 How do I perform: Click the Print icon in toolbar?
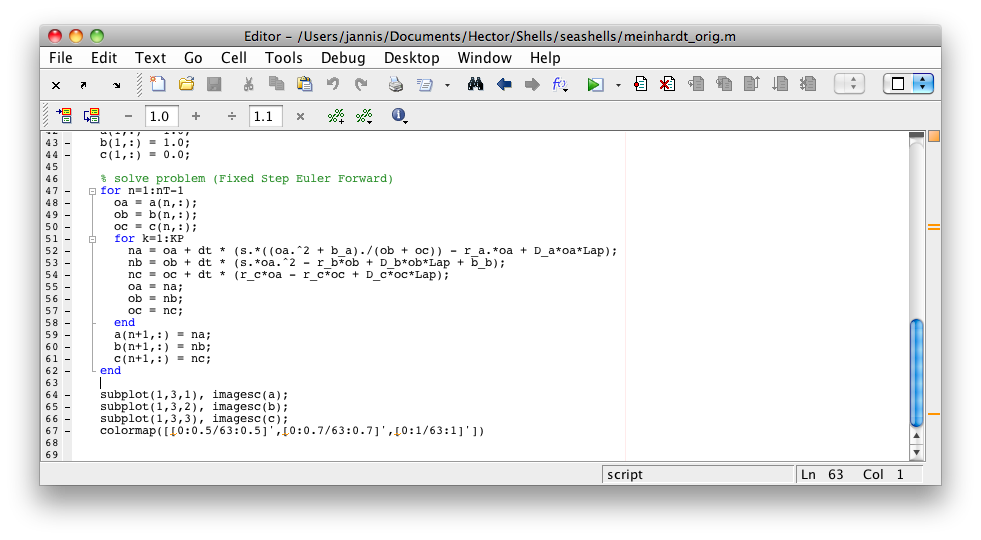[x=396, y=85]
